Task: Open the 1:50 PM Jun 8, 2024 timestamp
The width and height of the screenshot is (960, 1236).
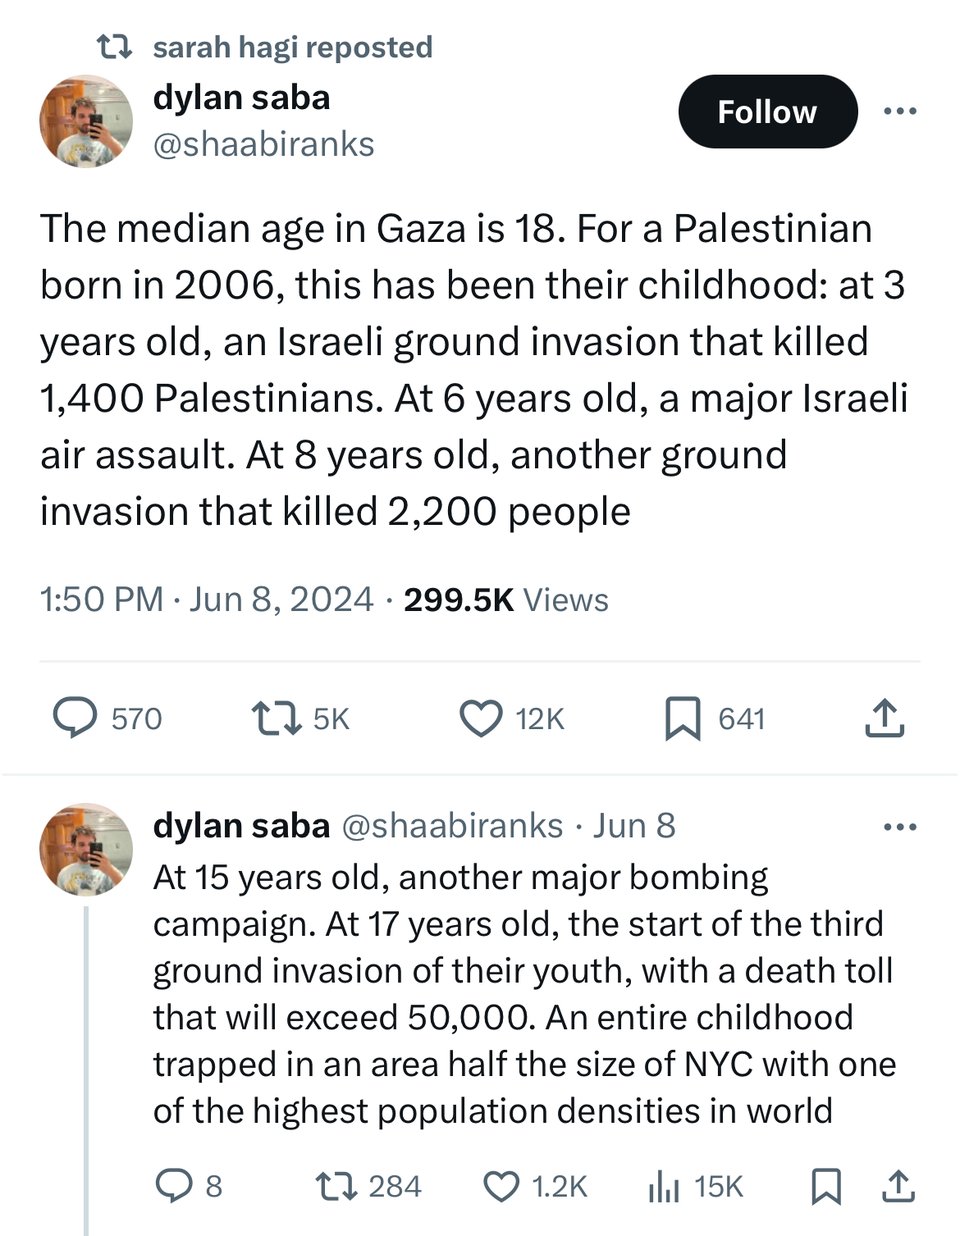Action: (206, 599)
